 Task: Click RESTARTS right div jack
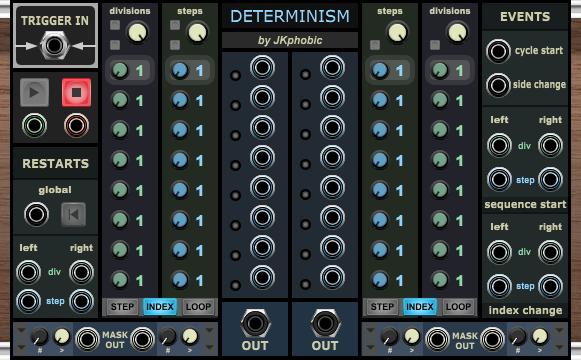pos(81,272)
